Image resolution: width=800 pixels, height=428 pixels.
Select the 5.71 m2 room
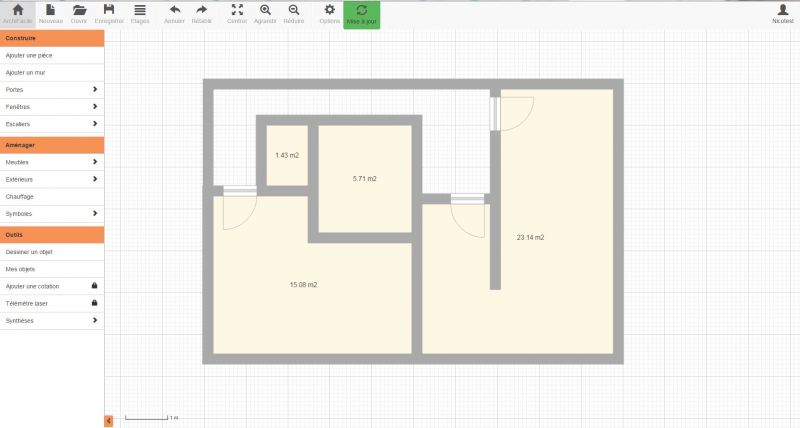coord(364,178)
